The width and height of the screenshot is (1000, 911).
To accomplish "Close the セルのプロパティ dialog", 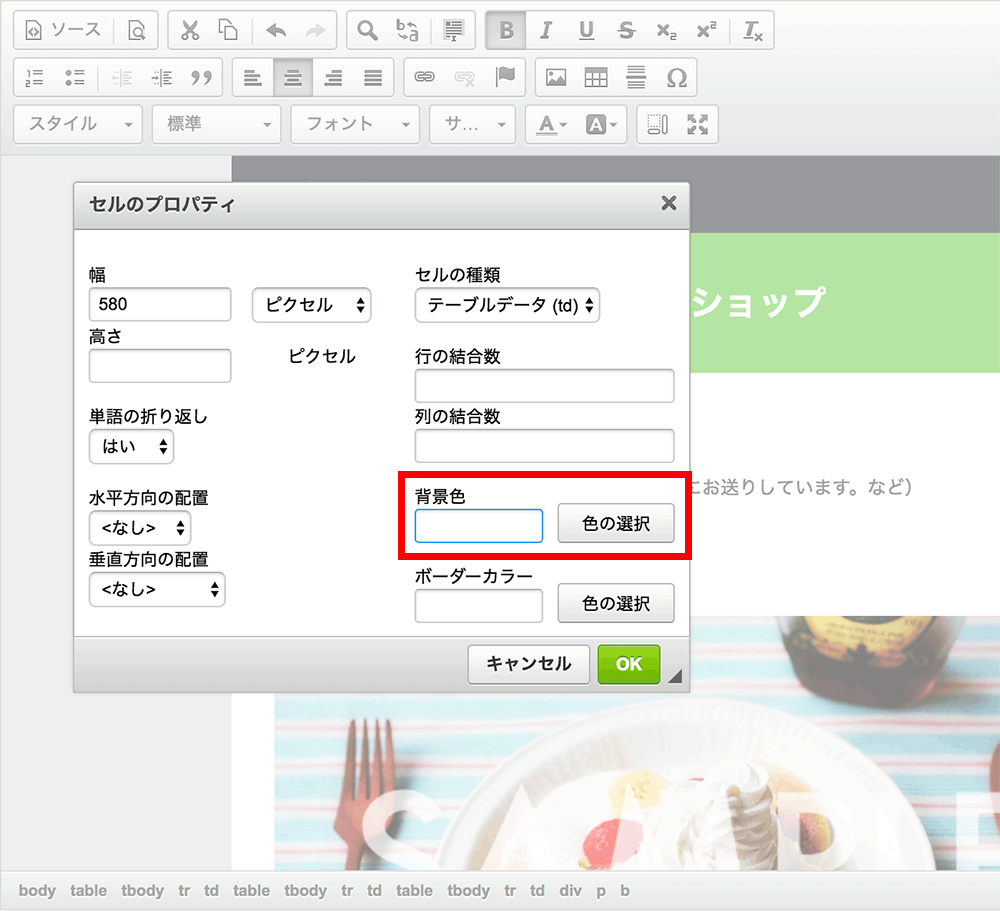I will (x=669, y=203).
